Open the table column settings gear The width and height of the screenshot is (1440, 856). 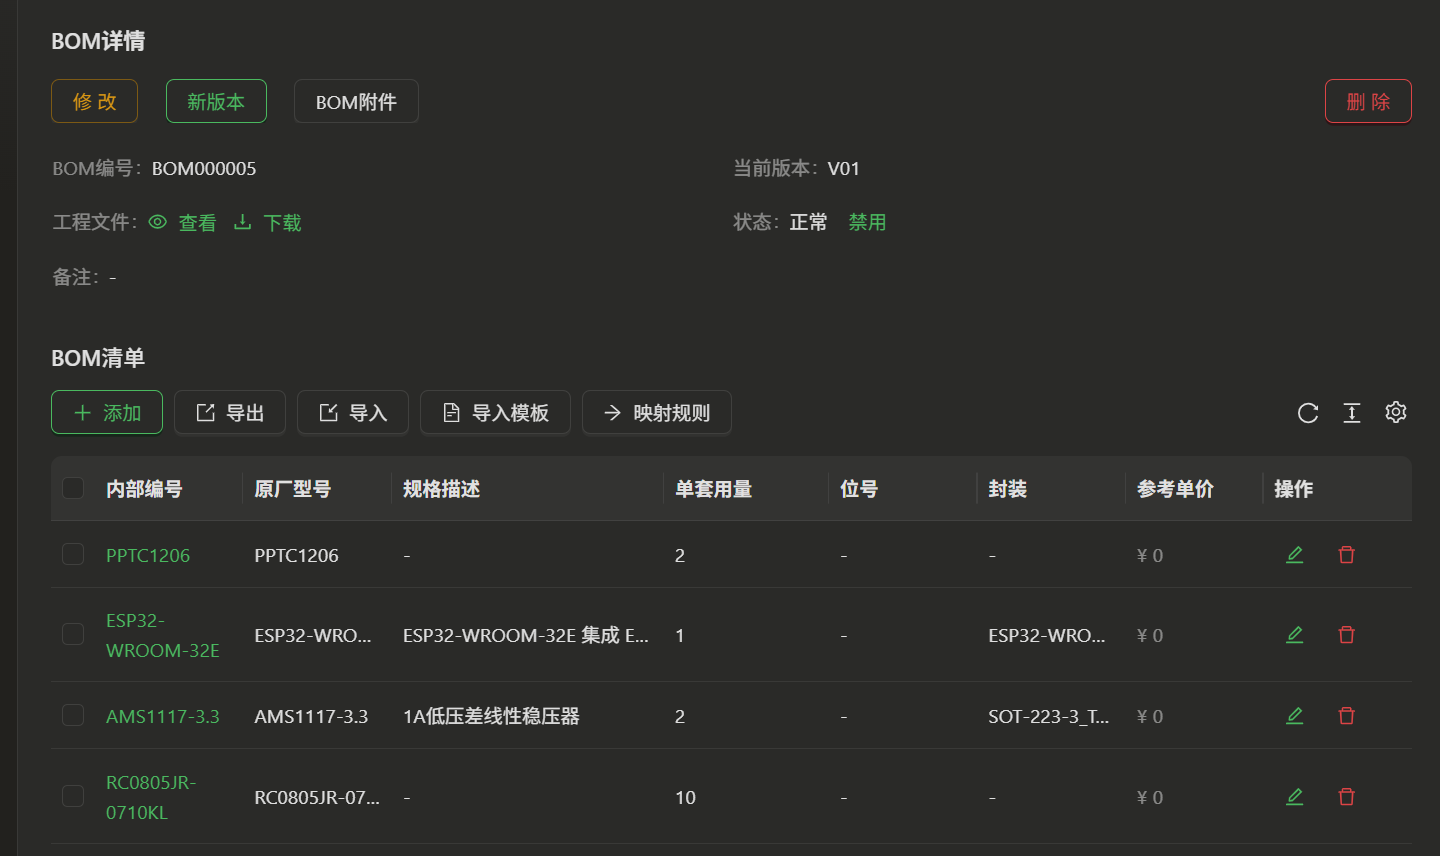pos(1396,412)
